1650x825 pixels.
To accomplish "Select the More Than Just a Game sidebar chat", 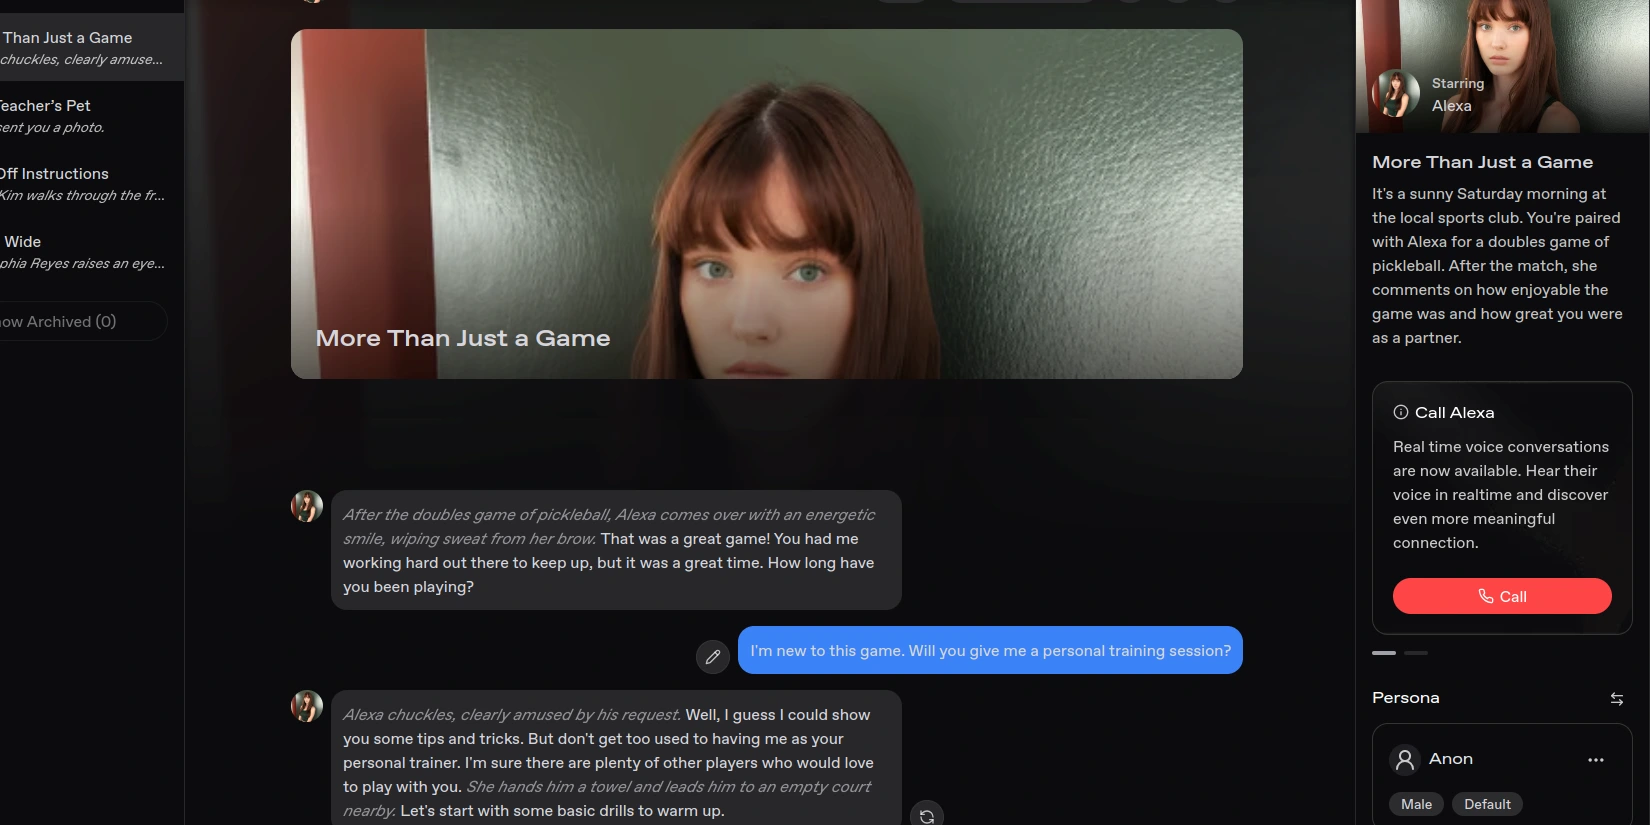I will tap(80, 48).
